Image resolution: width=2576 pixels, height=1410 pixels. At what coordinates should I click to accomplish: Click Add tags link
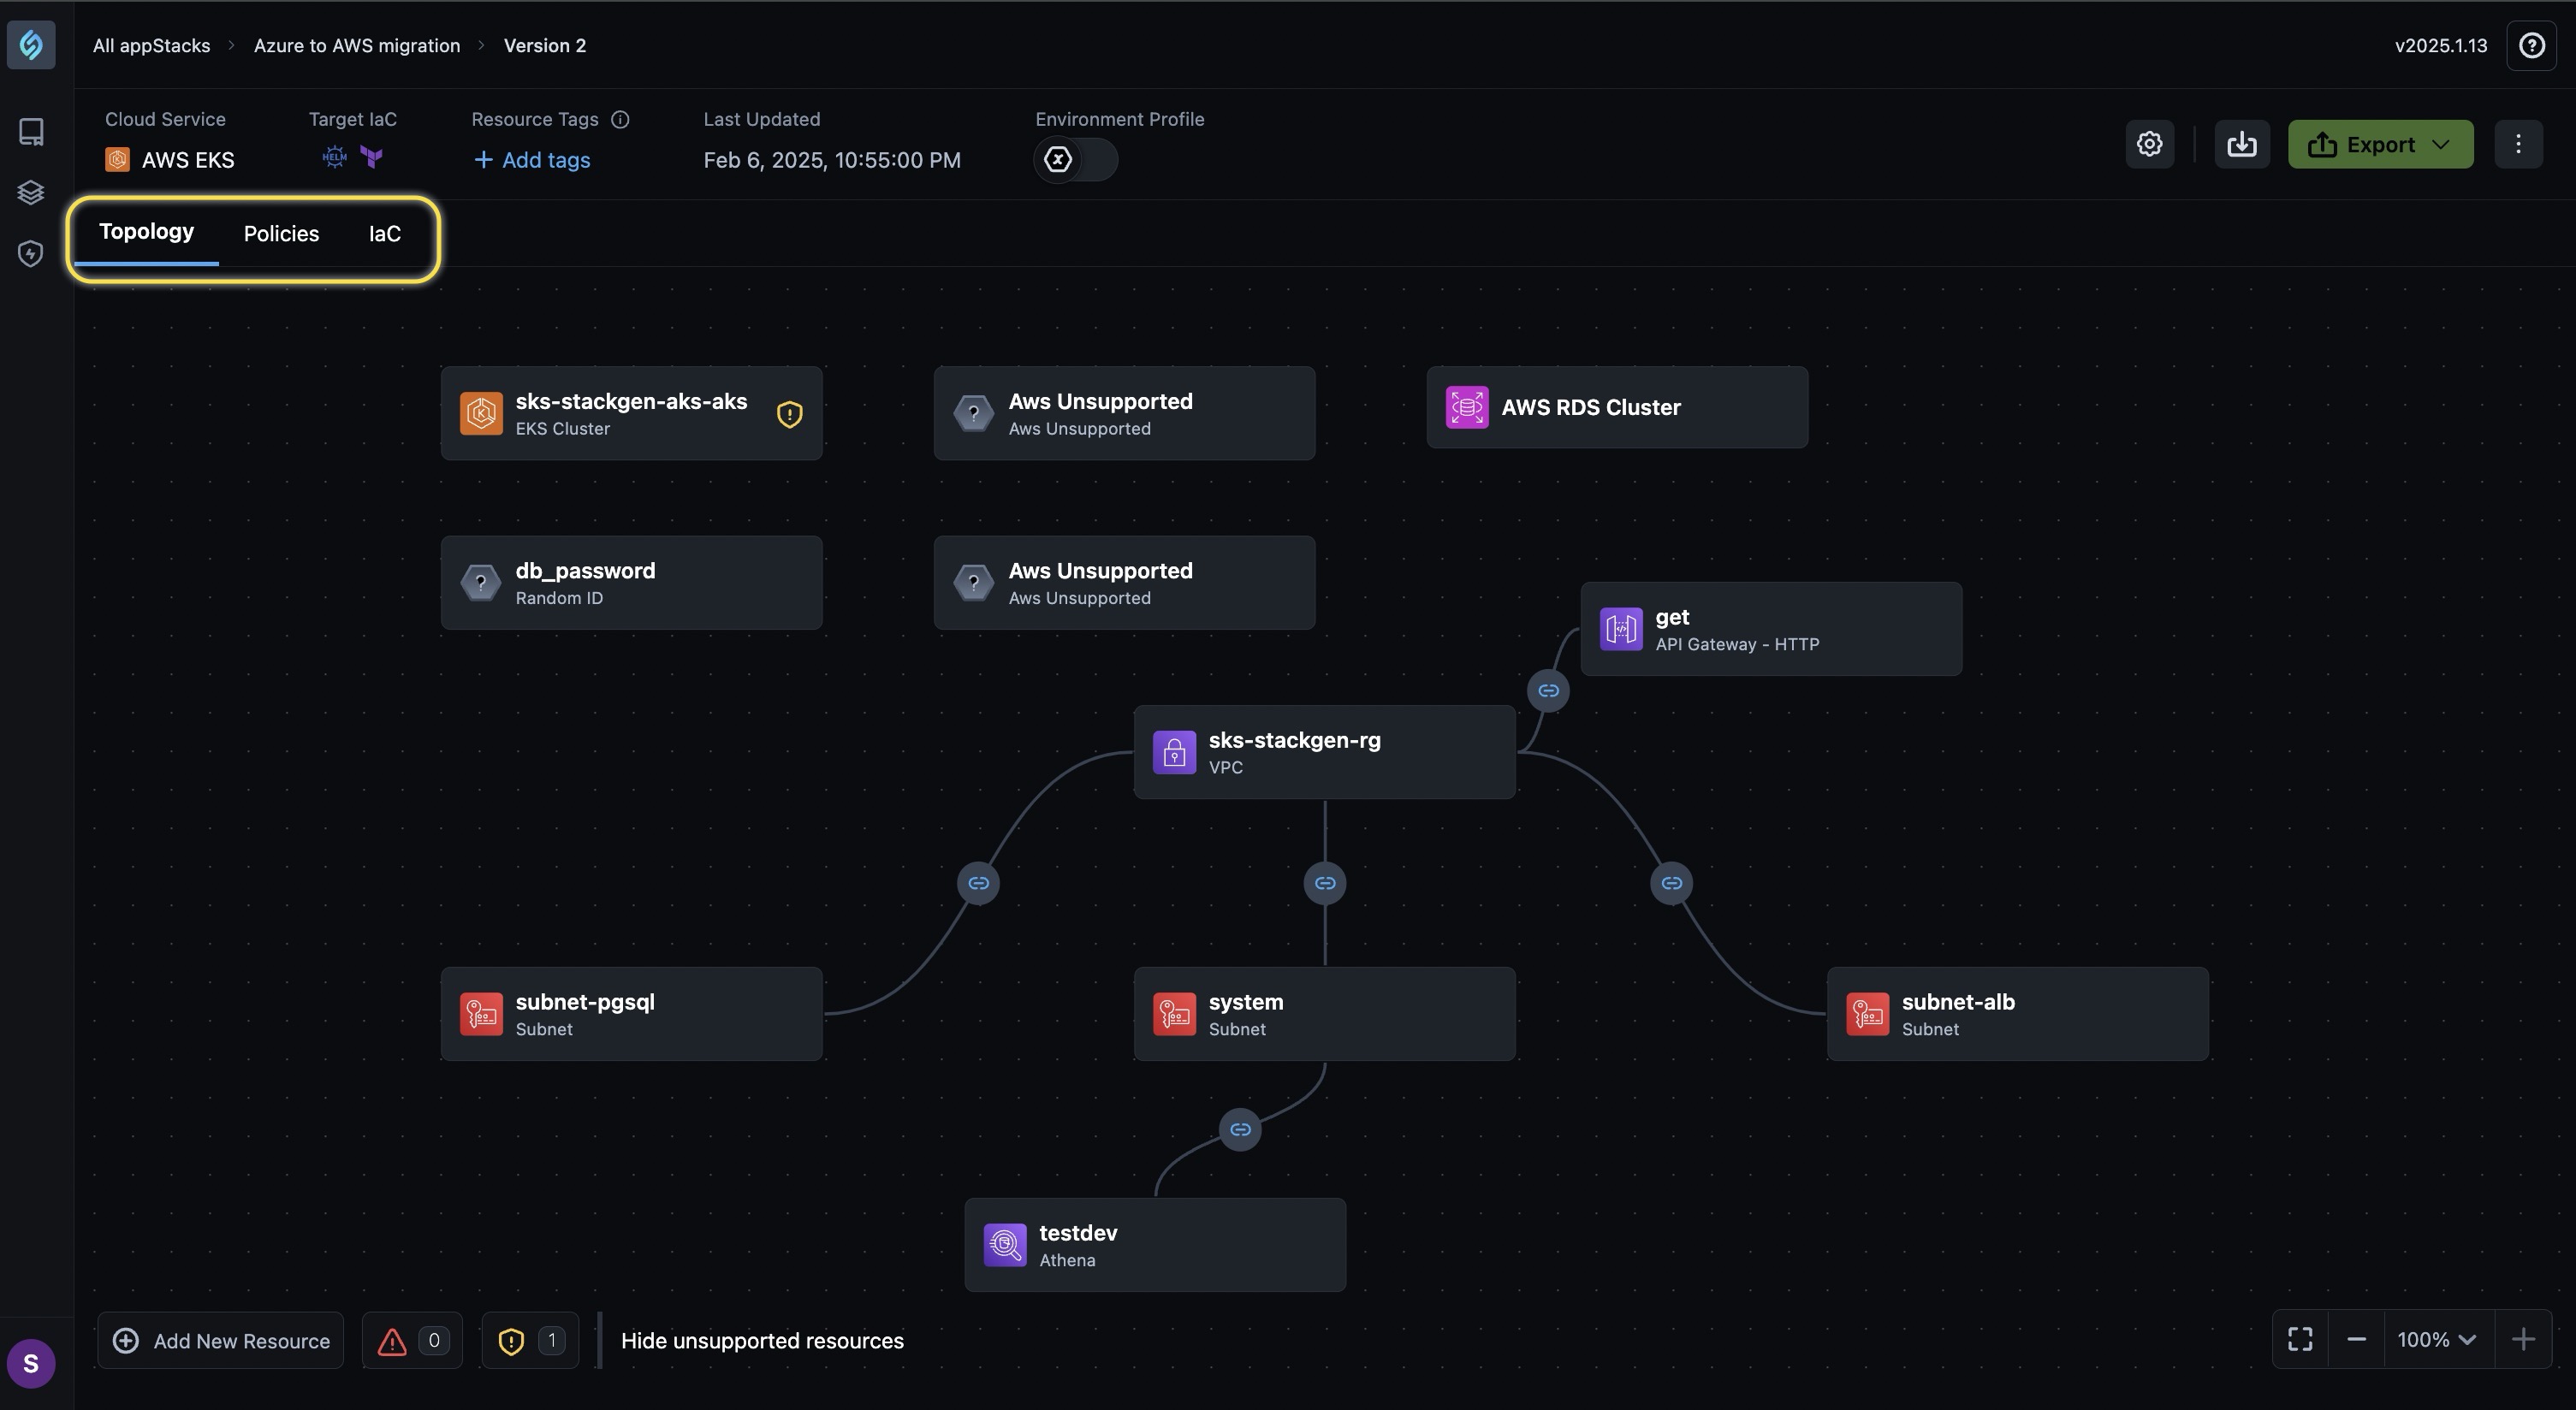[532, 160]
